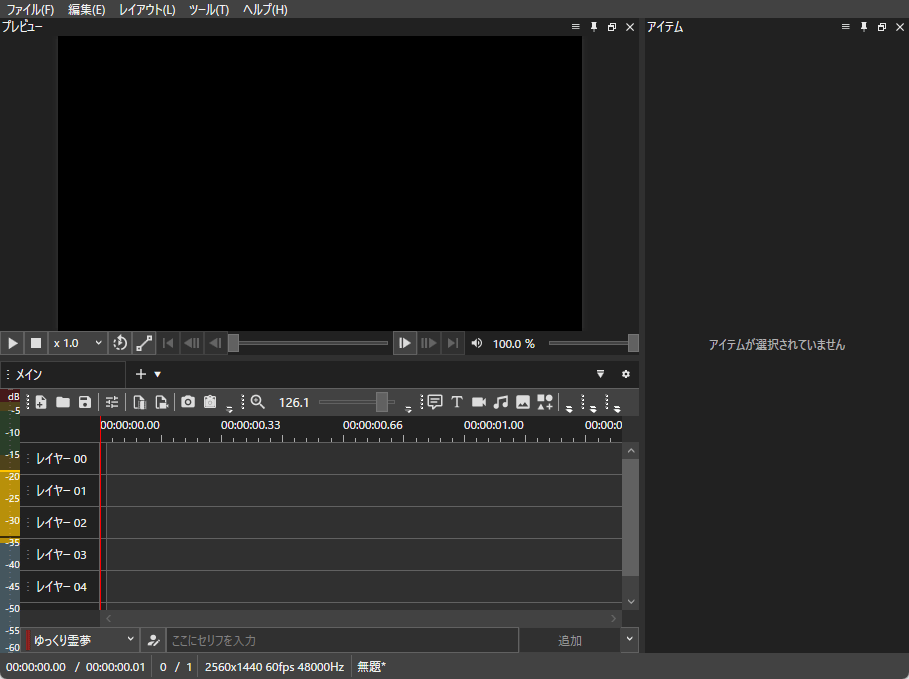Create a new timeline with the plus button
The width and height of the screenshot is (909, 679).
(140, 374)
